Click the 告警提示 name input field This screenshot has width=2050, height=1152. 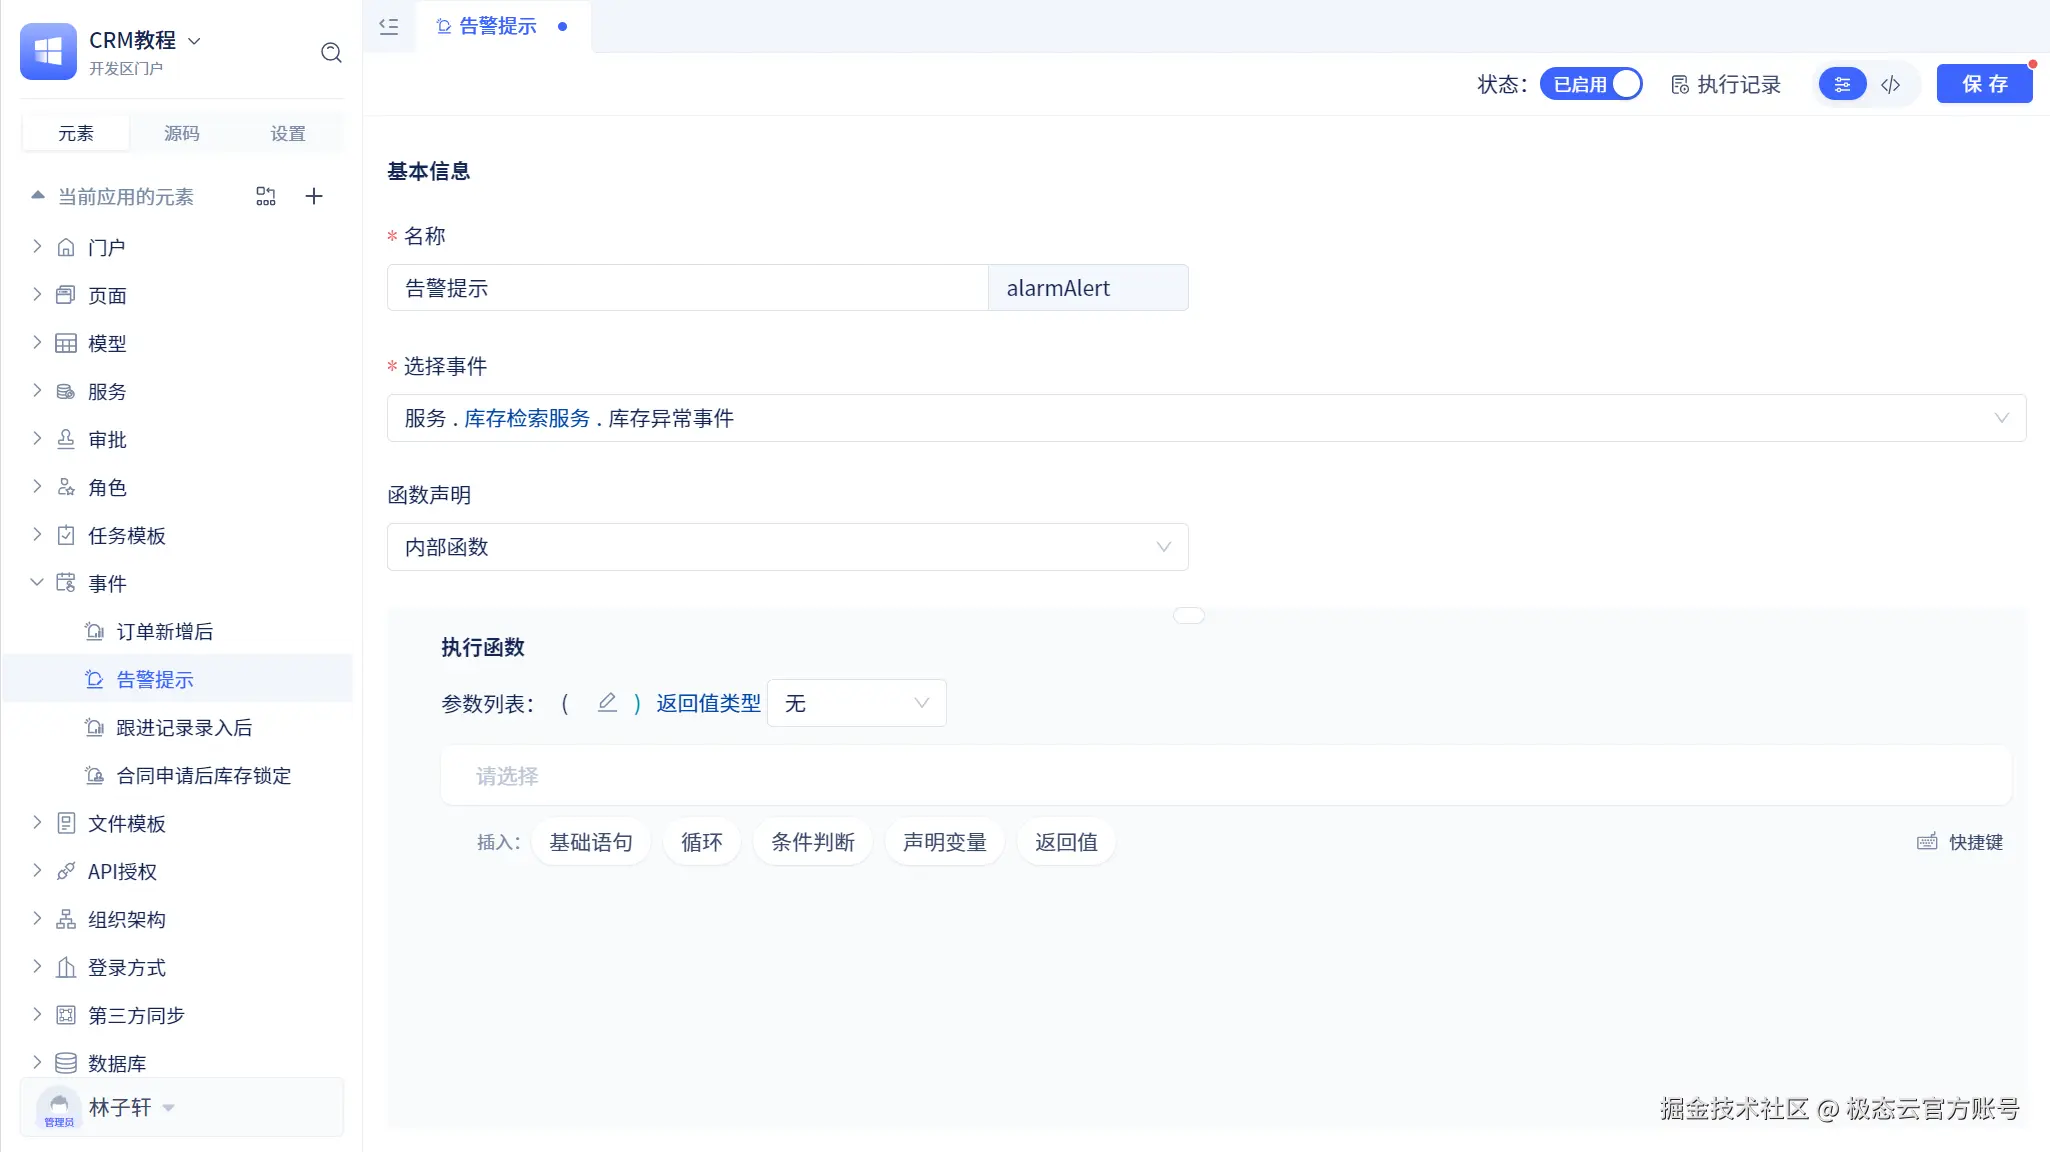tap(687, 288)
